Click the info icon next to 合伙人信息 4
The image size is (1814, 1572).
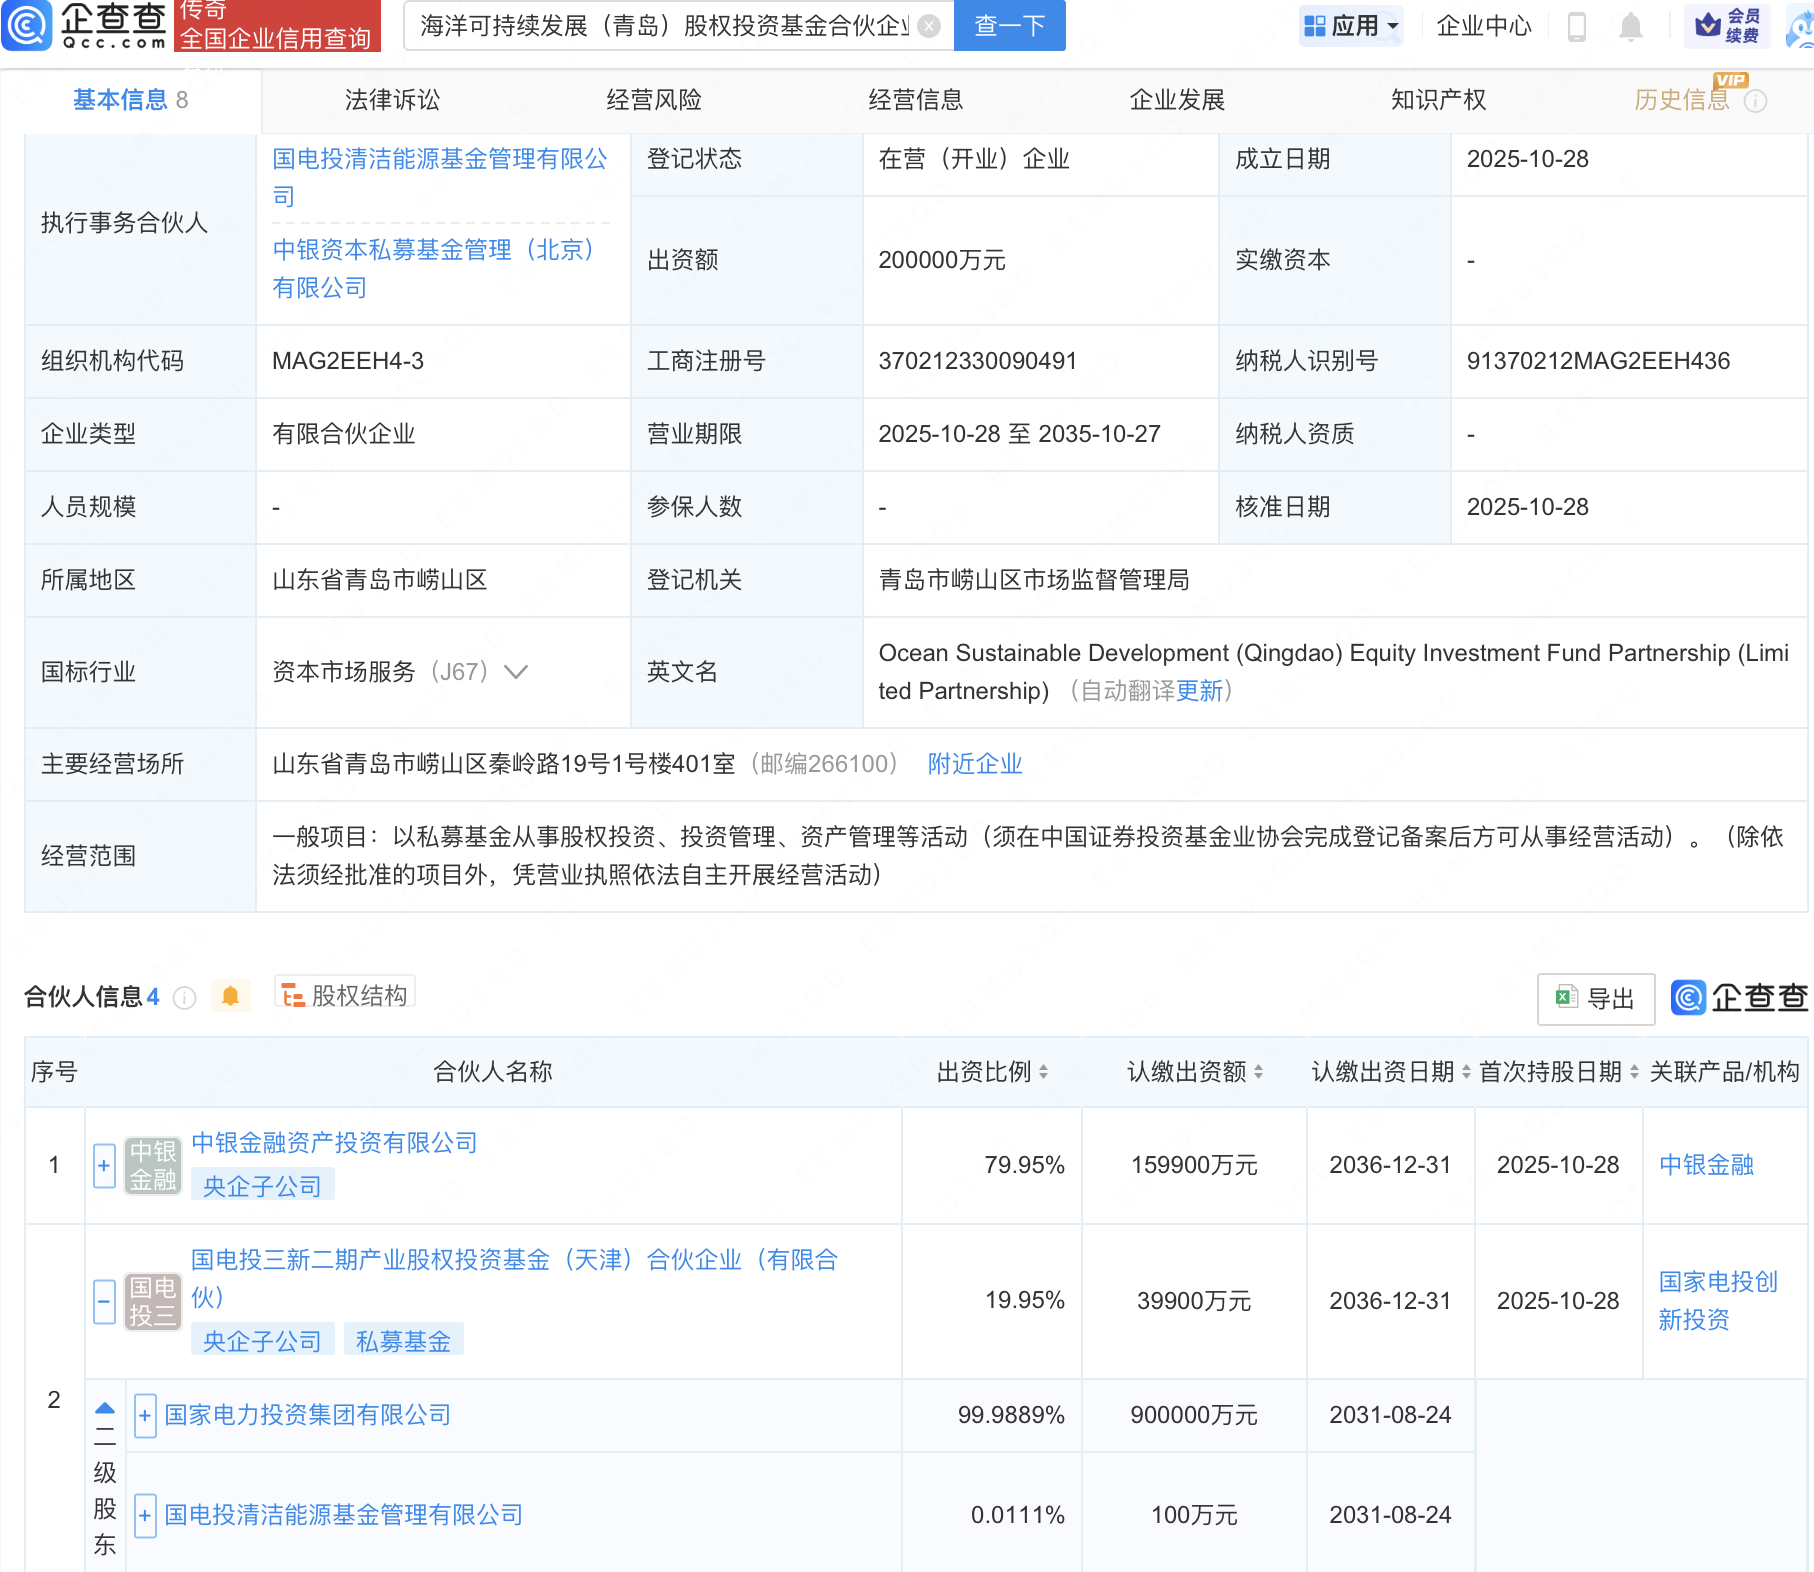click(x=184, y=996)
